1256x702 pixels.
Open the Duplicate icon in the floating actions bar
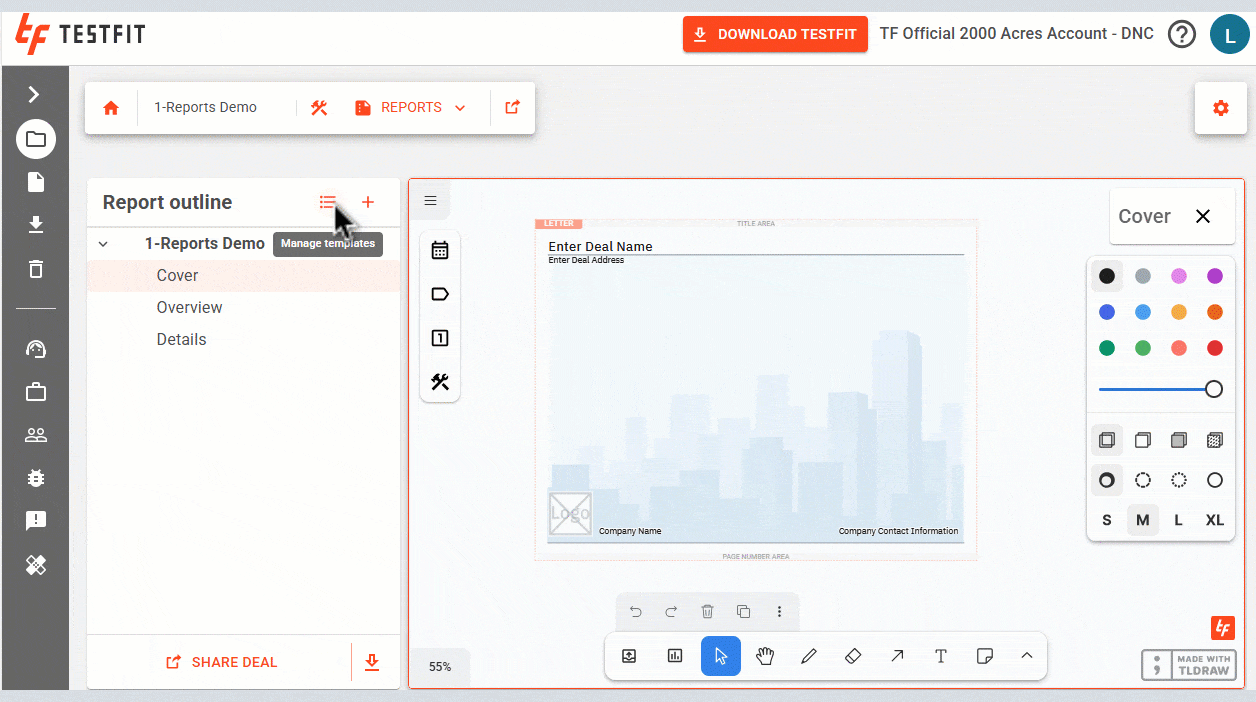point(743,611)
